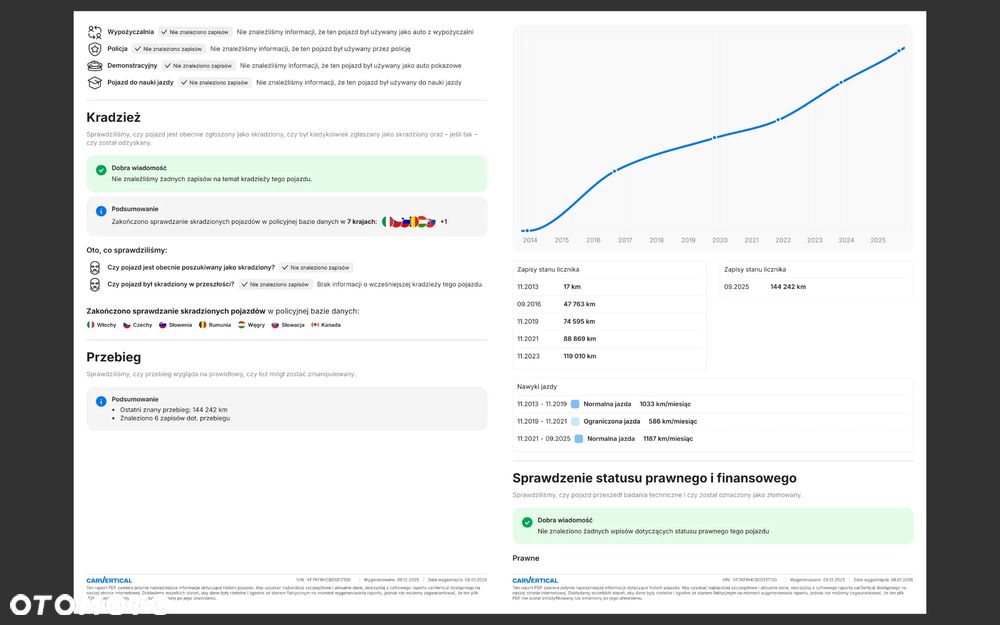This screenshot has height=625, width=1000.
Task: Click 'Nie znaleziono zapisów' badge for past theft
Action: click(x=274, y=284)
